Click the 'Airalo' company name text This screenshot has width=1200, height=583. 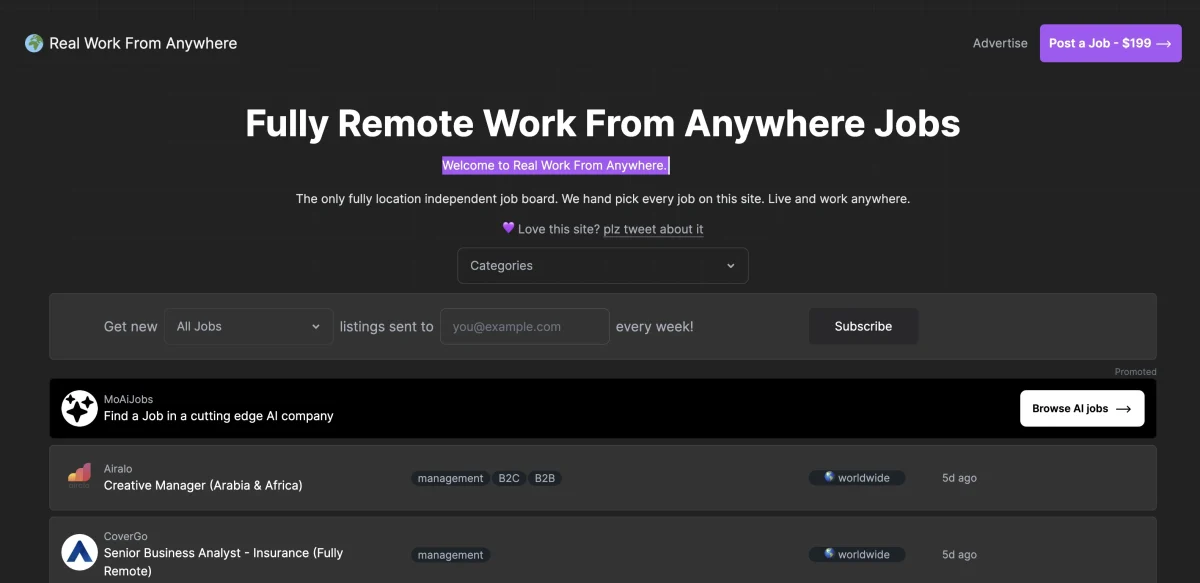point(118,469)
